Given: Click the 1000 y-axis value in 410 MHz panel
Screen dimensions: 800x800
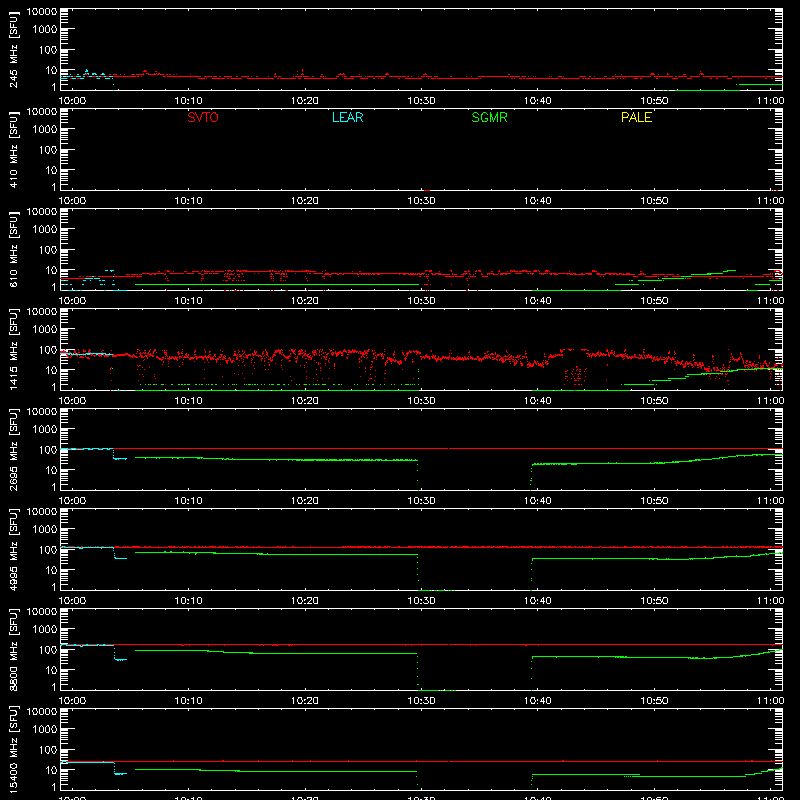Looking at the screenshot, I should [45, 130].
